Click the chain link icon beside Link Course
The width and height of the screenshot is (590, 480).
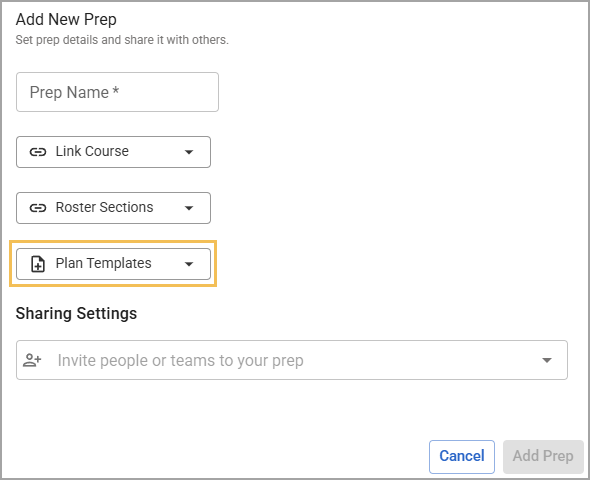[x=38, y=152]
